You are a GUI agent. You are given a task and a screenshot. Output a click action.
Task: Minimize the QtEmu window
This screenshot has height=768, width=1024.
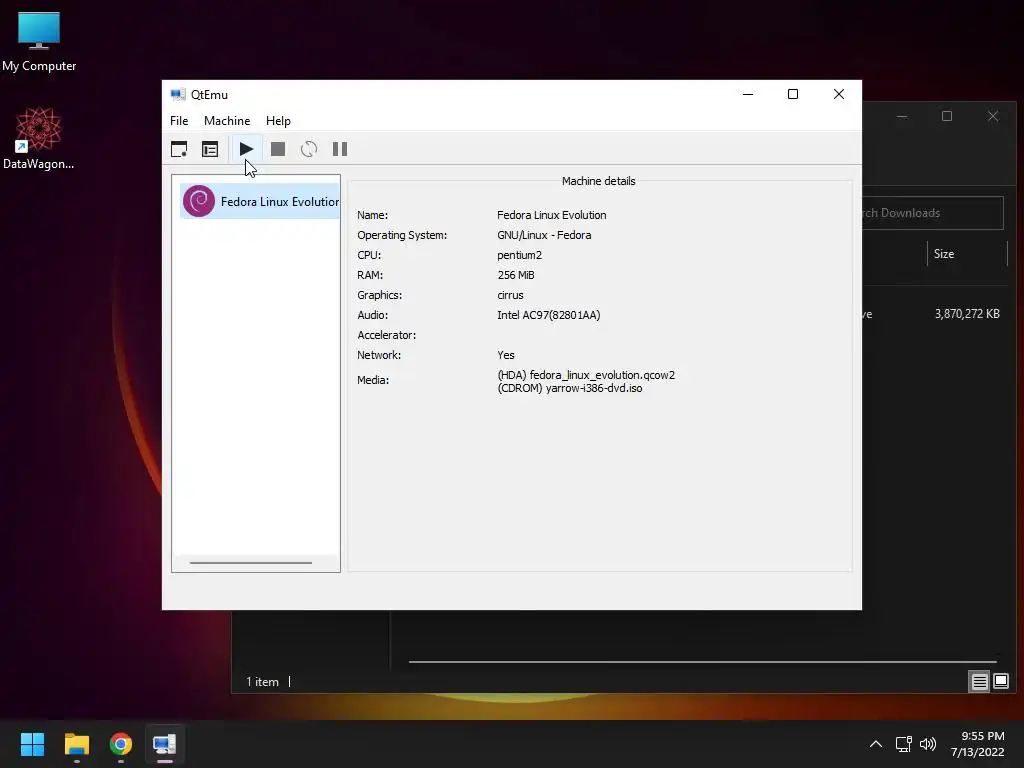[x=748, y=95]
